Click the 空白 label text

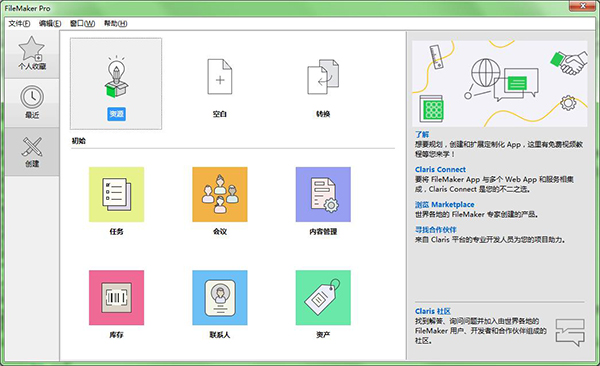220,114
